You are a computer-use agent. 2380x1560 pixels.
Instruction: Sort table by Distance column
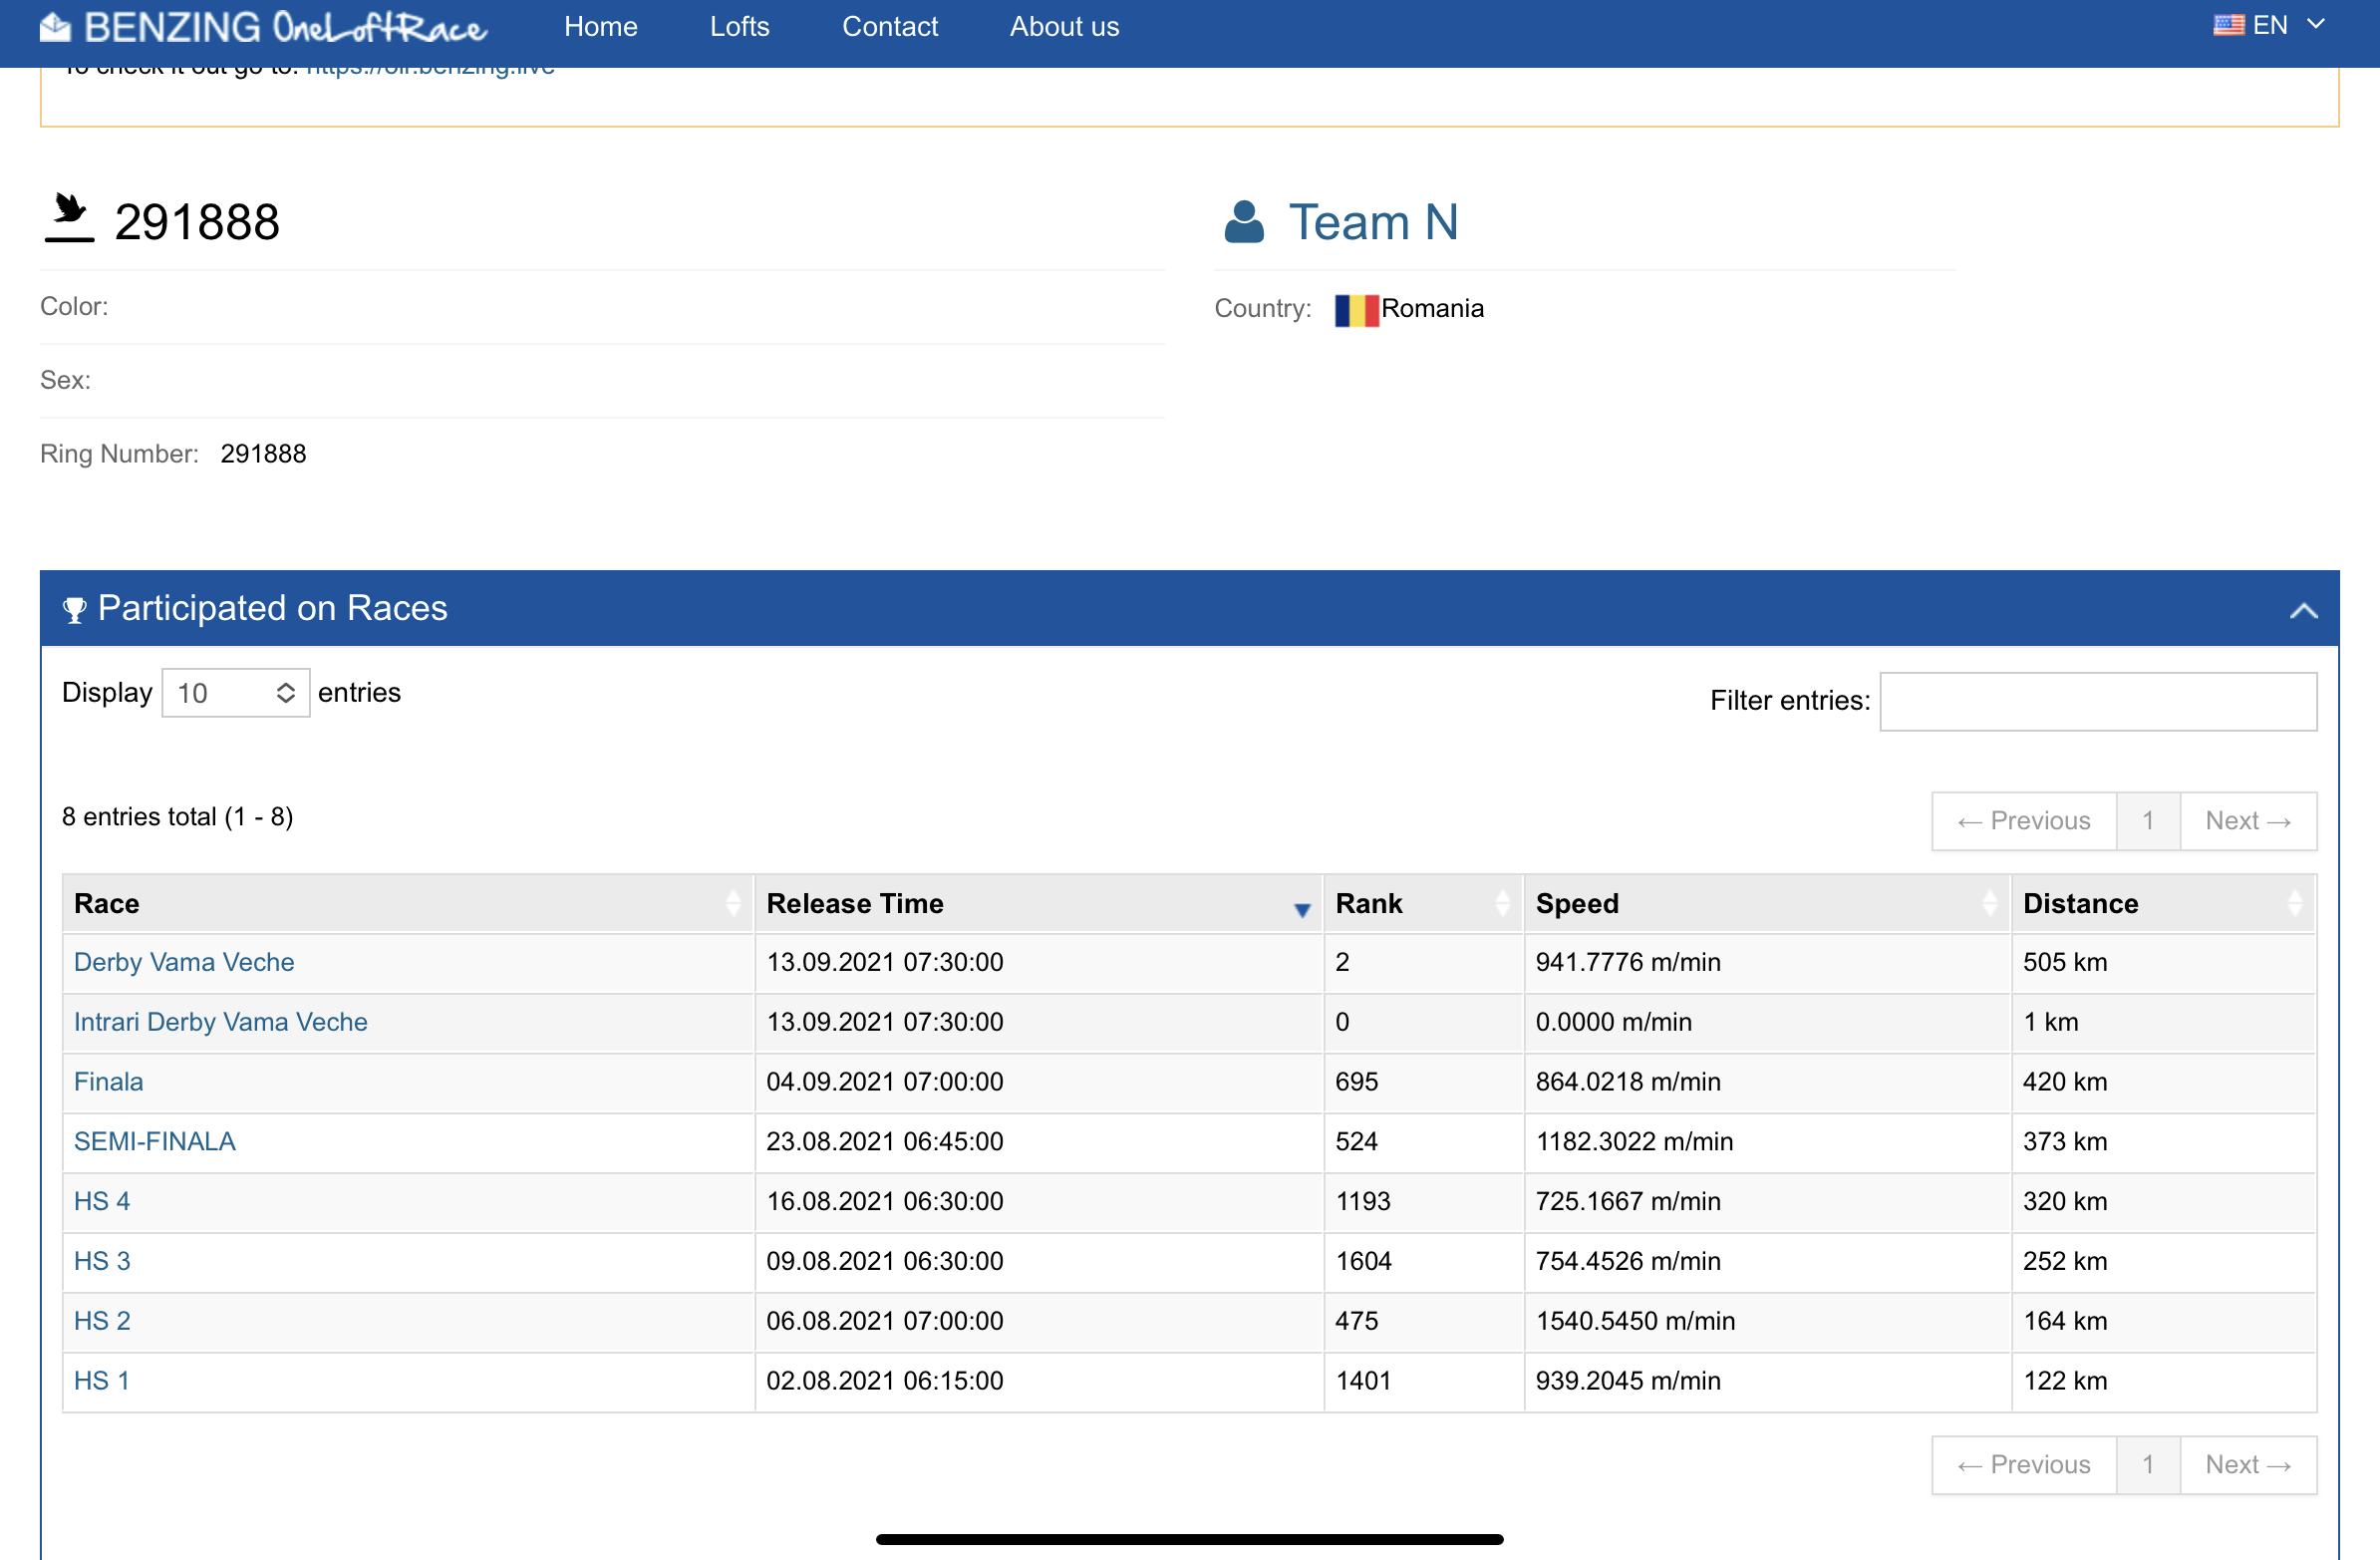click(x=2163, y=904)
